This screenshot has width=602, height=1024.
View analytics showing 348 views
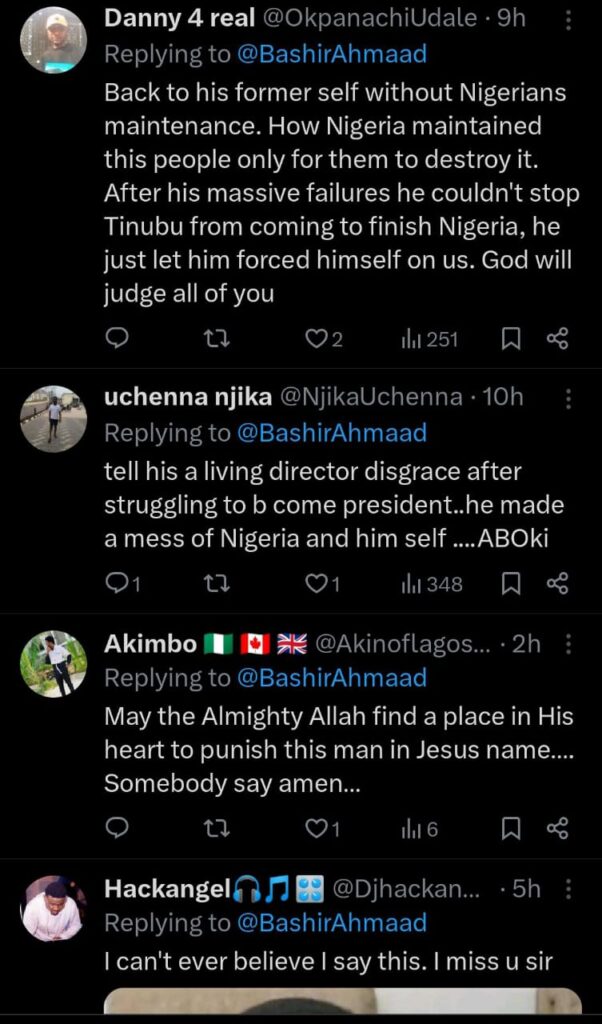point(431,583)
